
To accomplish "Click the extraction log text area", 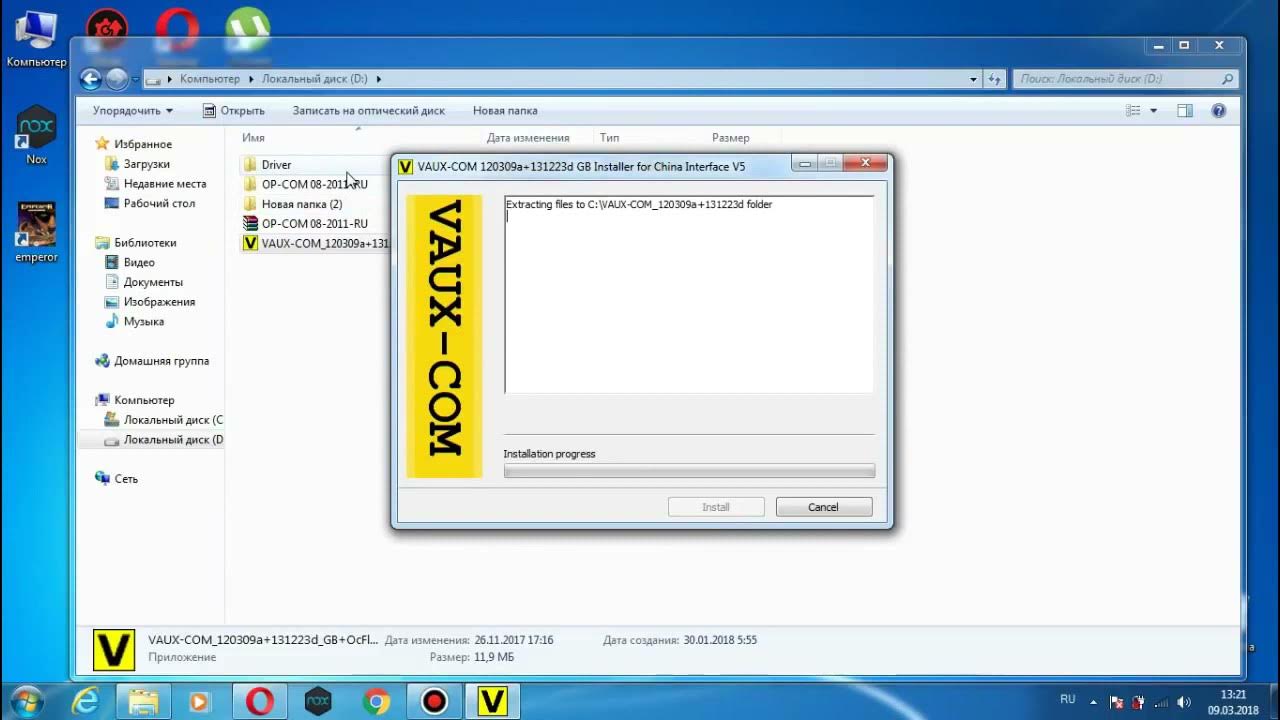I will click(689, 294).
